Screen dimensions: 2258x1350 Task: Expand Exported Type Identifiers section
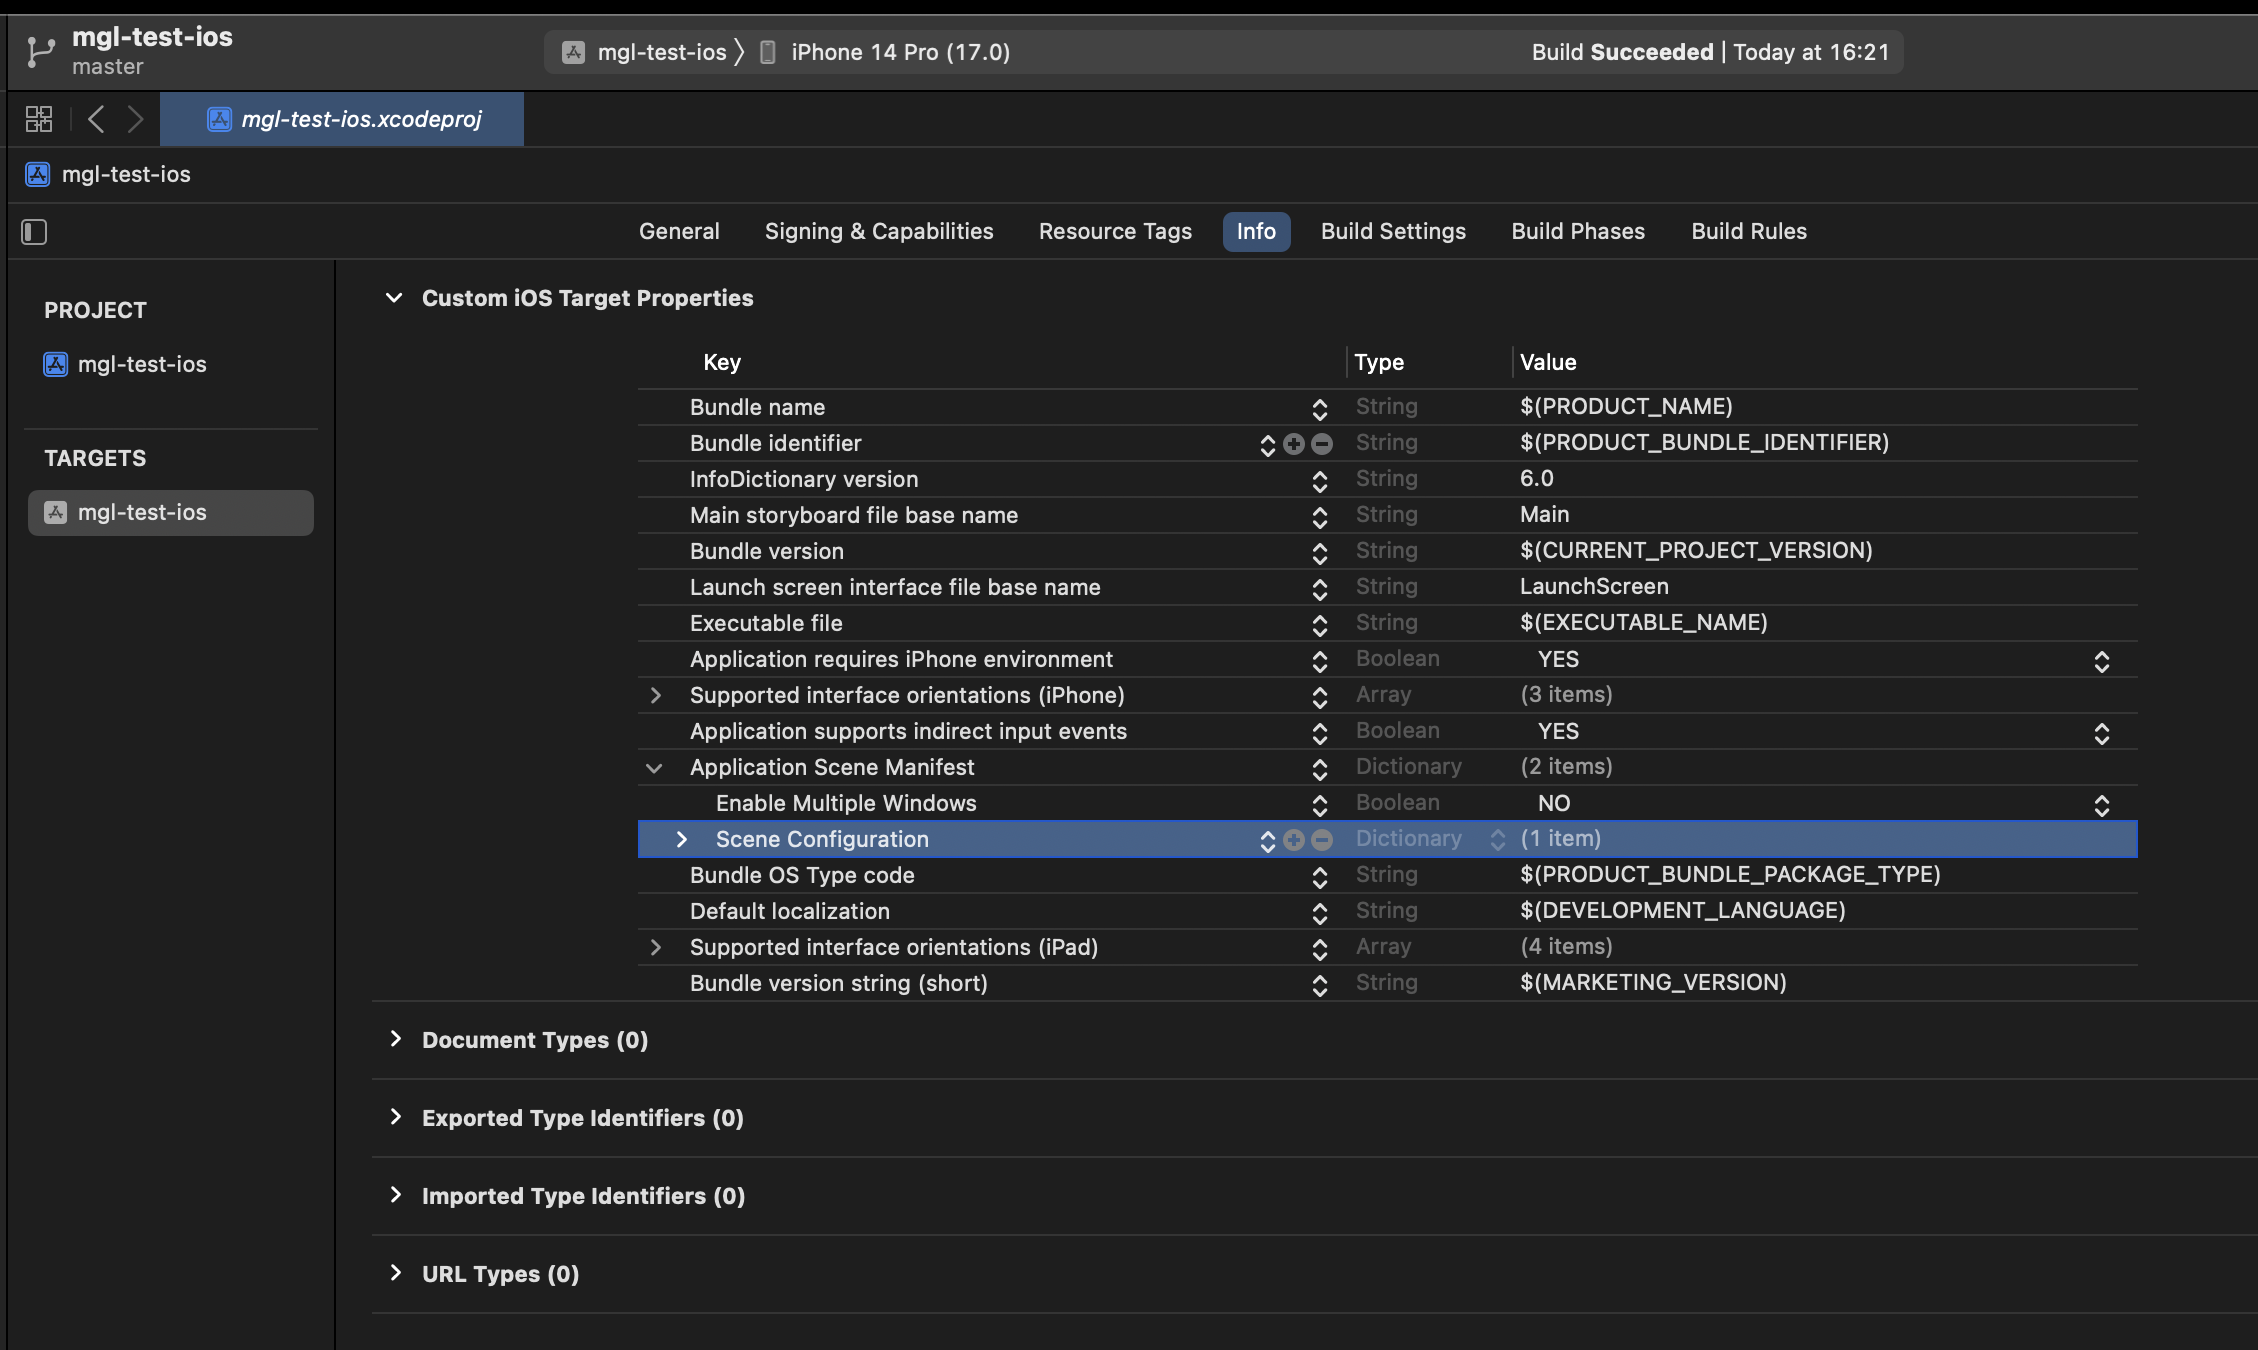(x=396, y=1117)
